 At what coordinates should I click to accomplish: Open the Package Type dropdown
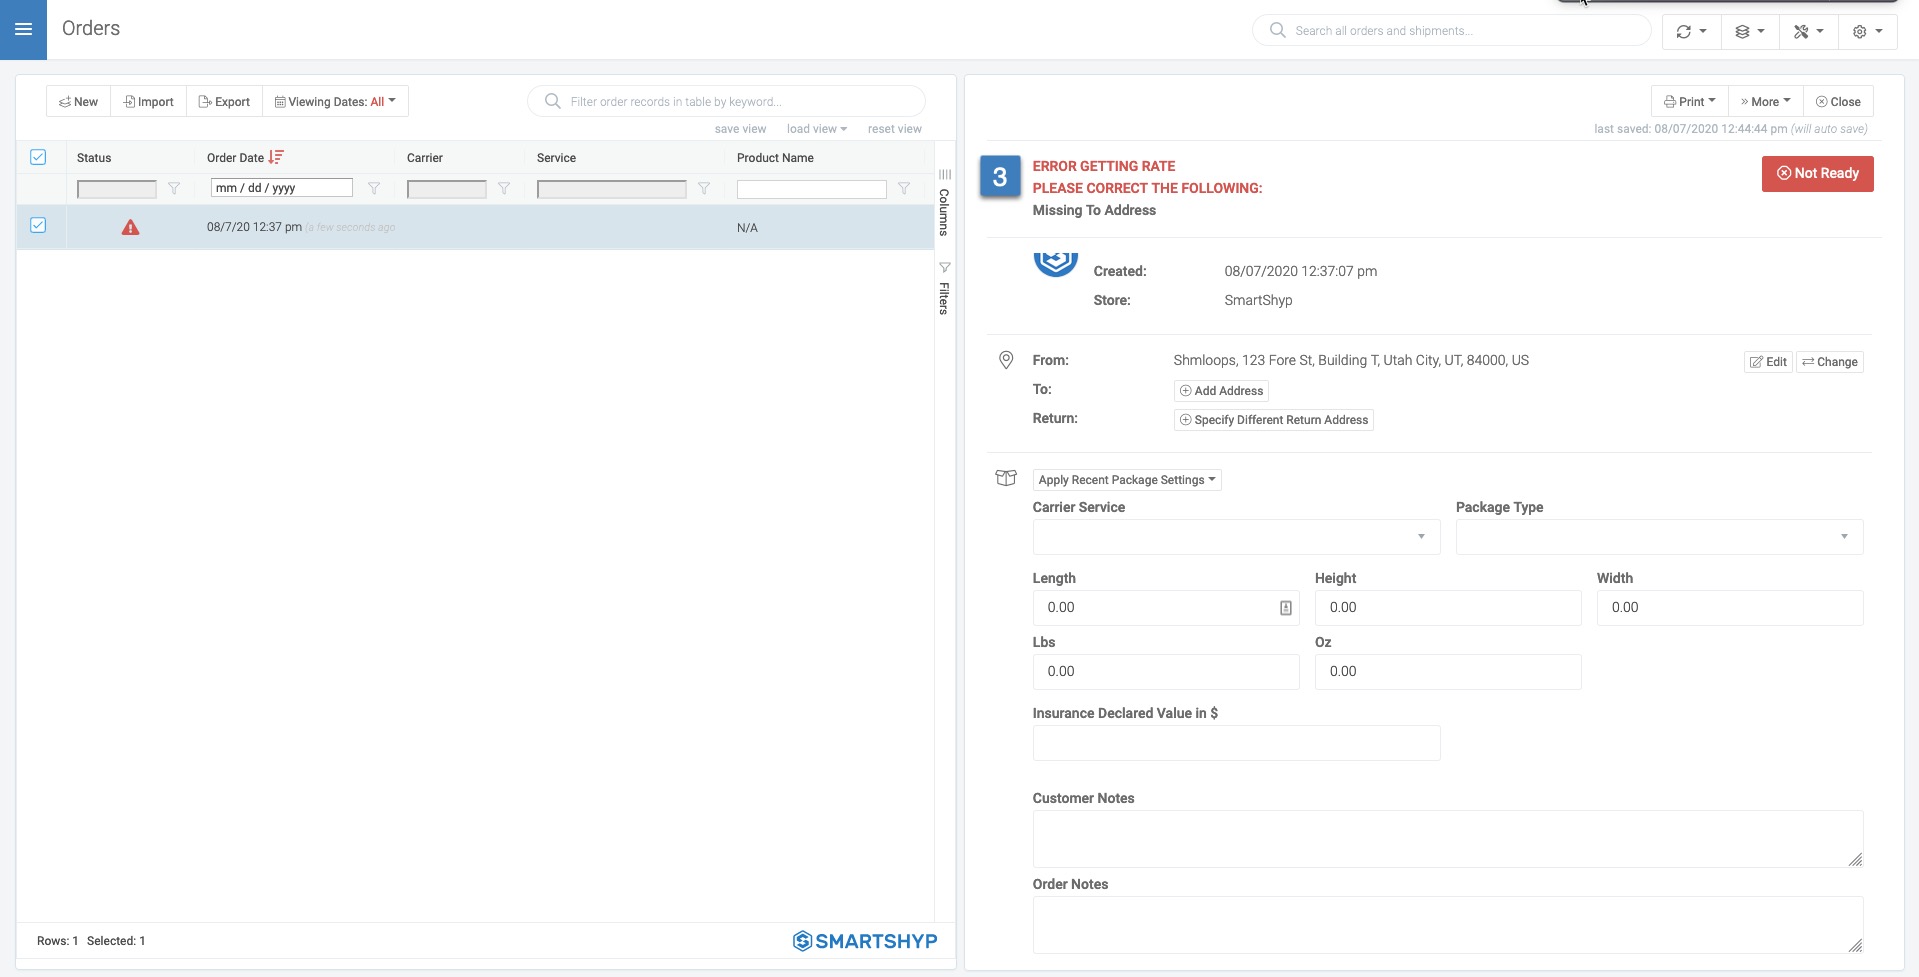1659,537
